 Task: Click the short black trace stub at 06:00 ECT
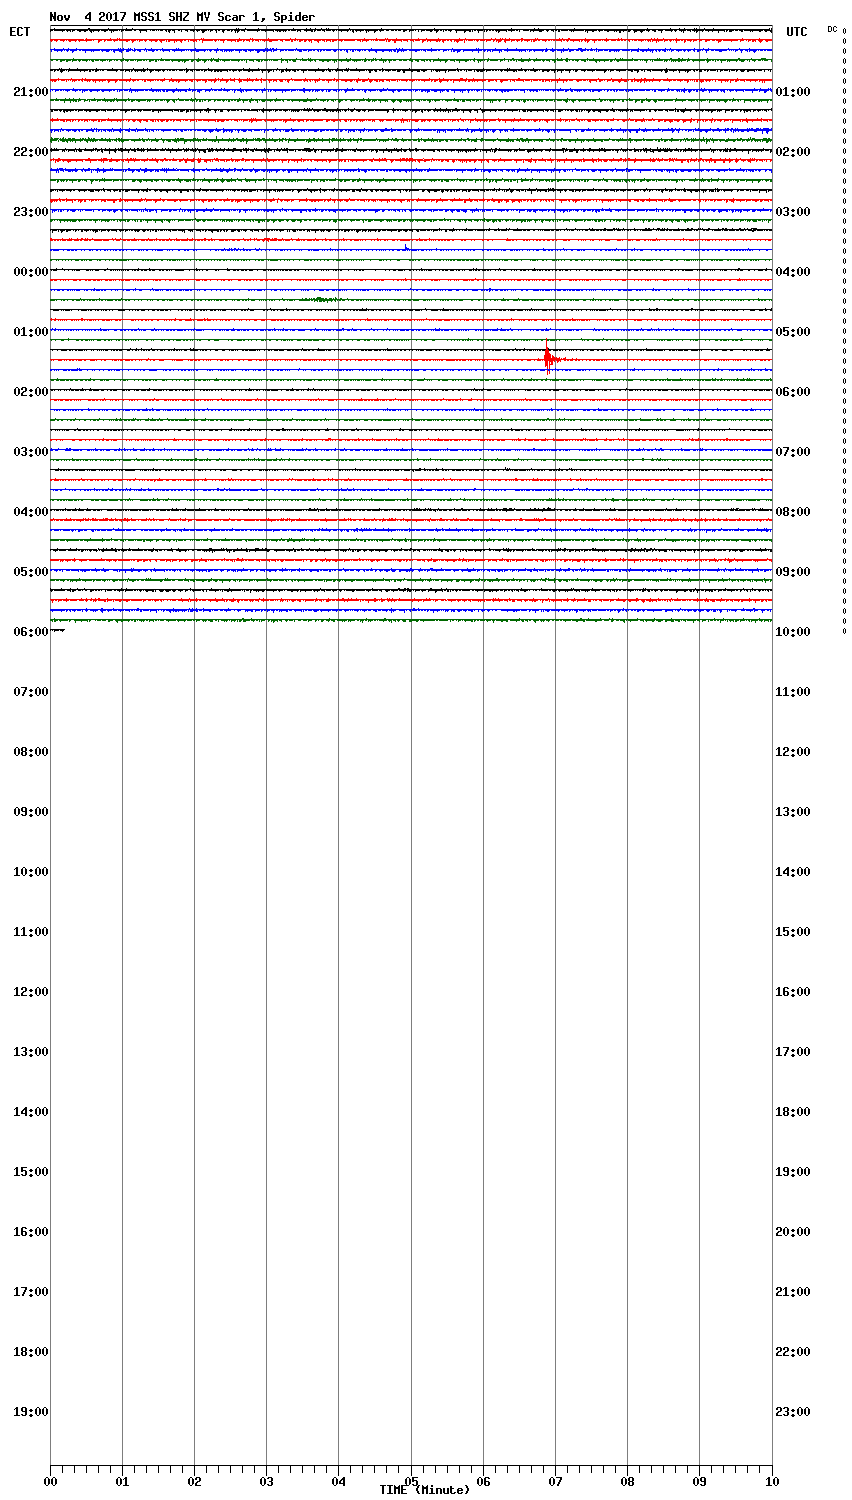[x=58, y=630]
